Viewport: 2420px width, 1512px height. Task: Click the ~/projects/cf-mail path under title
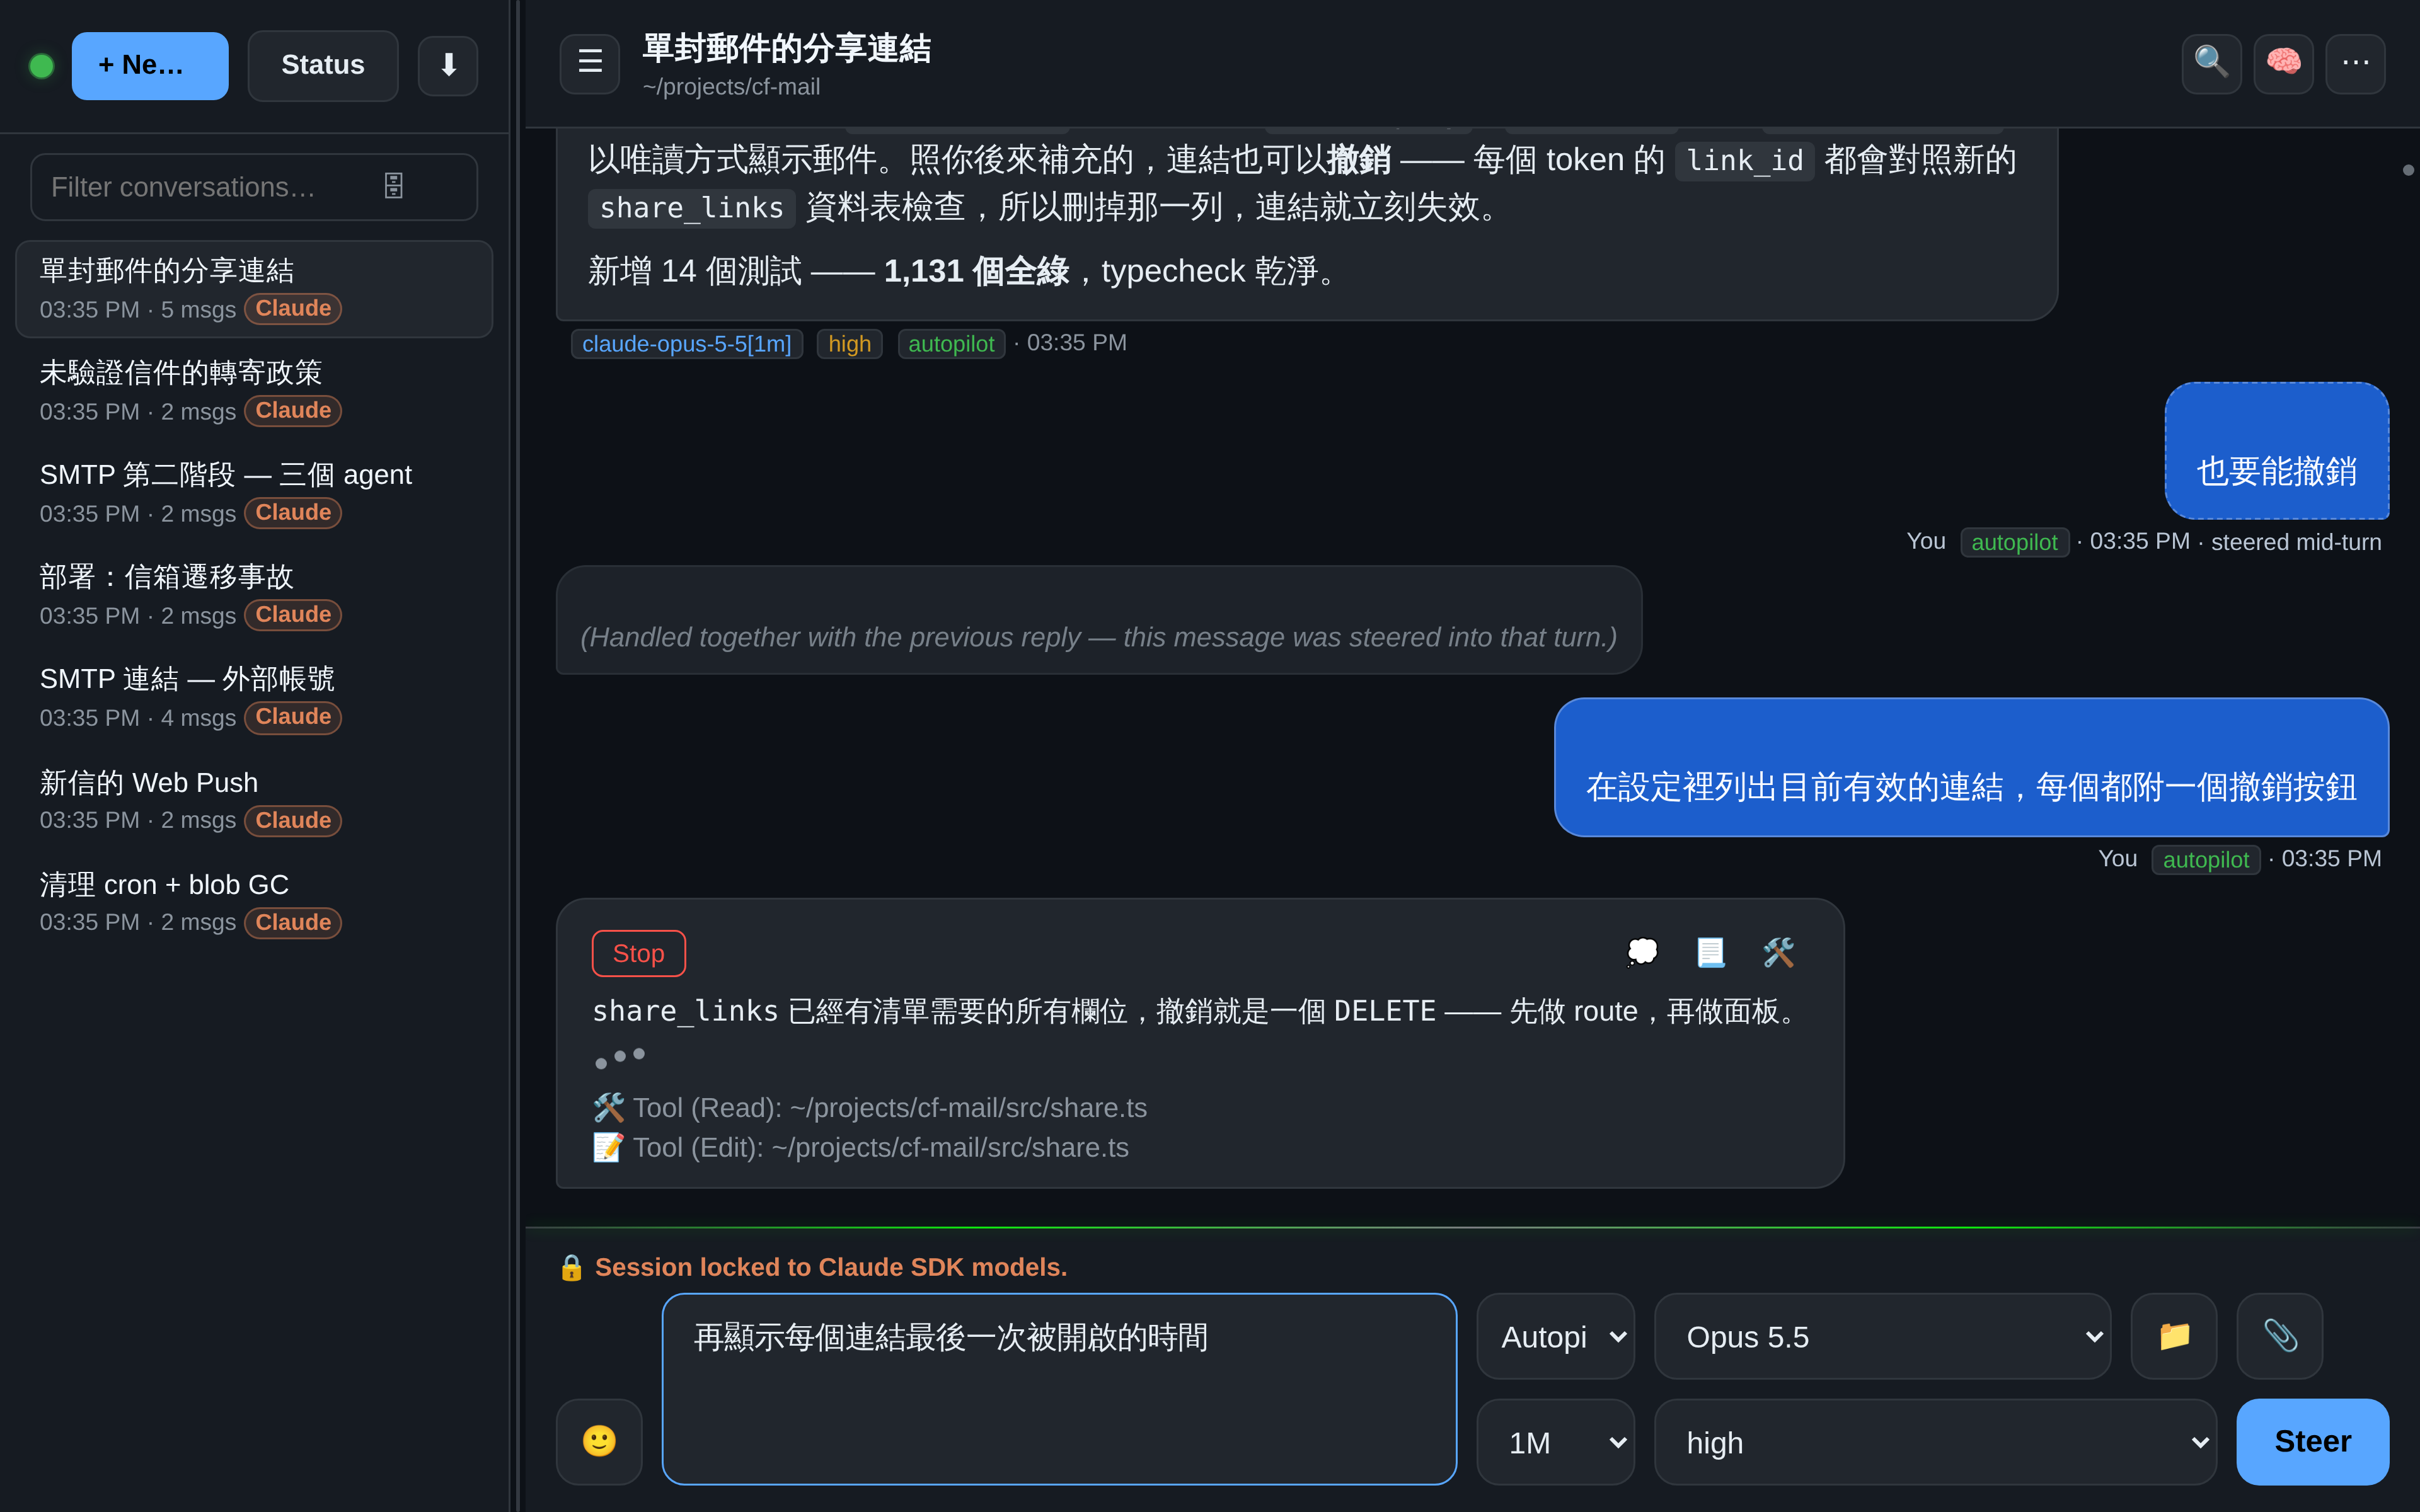(x=731, y=87)
